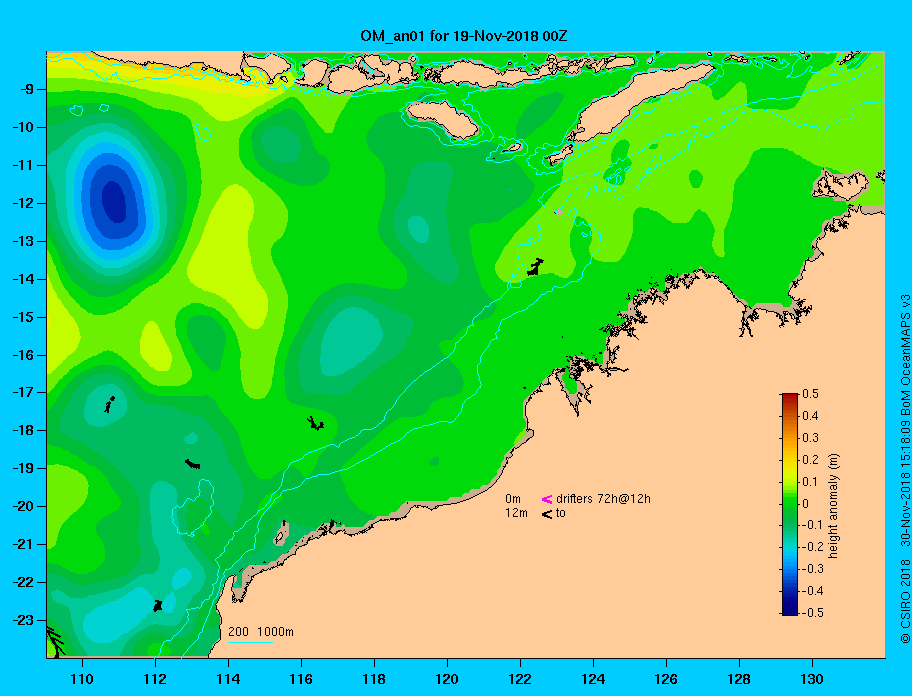Screen dimensions: 912x696
Task: Click the '116' longitude axis label
Action: (x=301, y=679)
